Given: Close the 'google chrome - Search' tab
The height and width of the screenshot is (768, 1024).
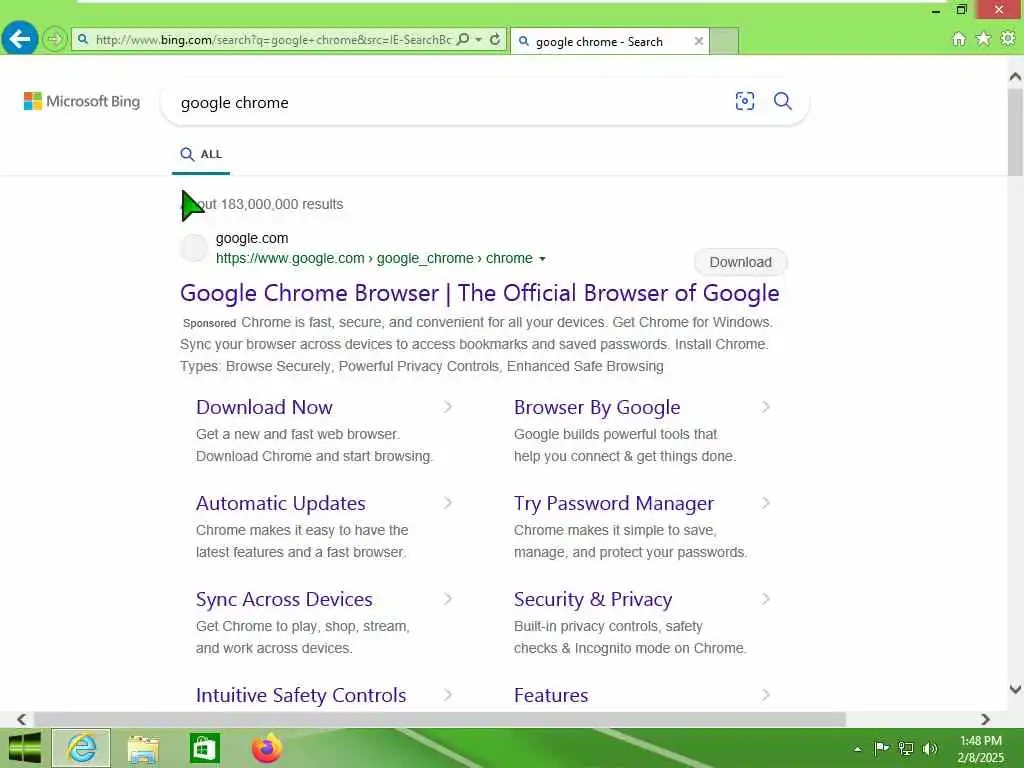Looking at the screenshot, I should pos(699,41).
